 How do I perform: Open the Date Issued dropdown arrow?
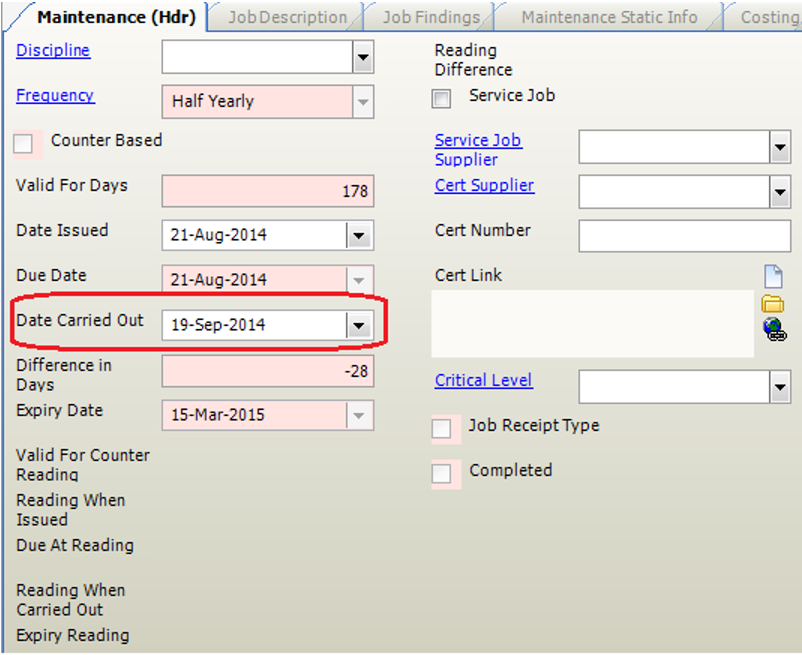(x=358, y=236)
